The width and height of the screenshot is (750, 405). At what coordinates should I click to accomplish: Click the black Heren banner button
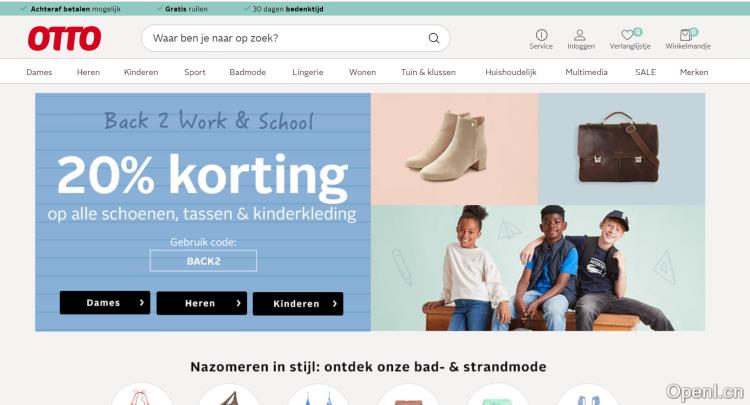click(x=202, y=303)
